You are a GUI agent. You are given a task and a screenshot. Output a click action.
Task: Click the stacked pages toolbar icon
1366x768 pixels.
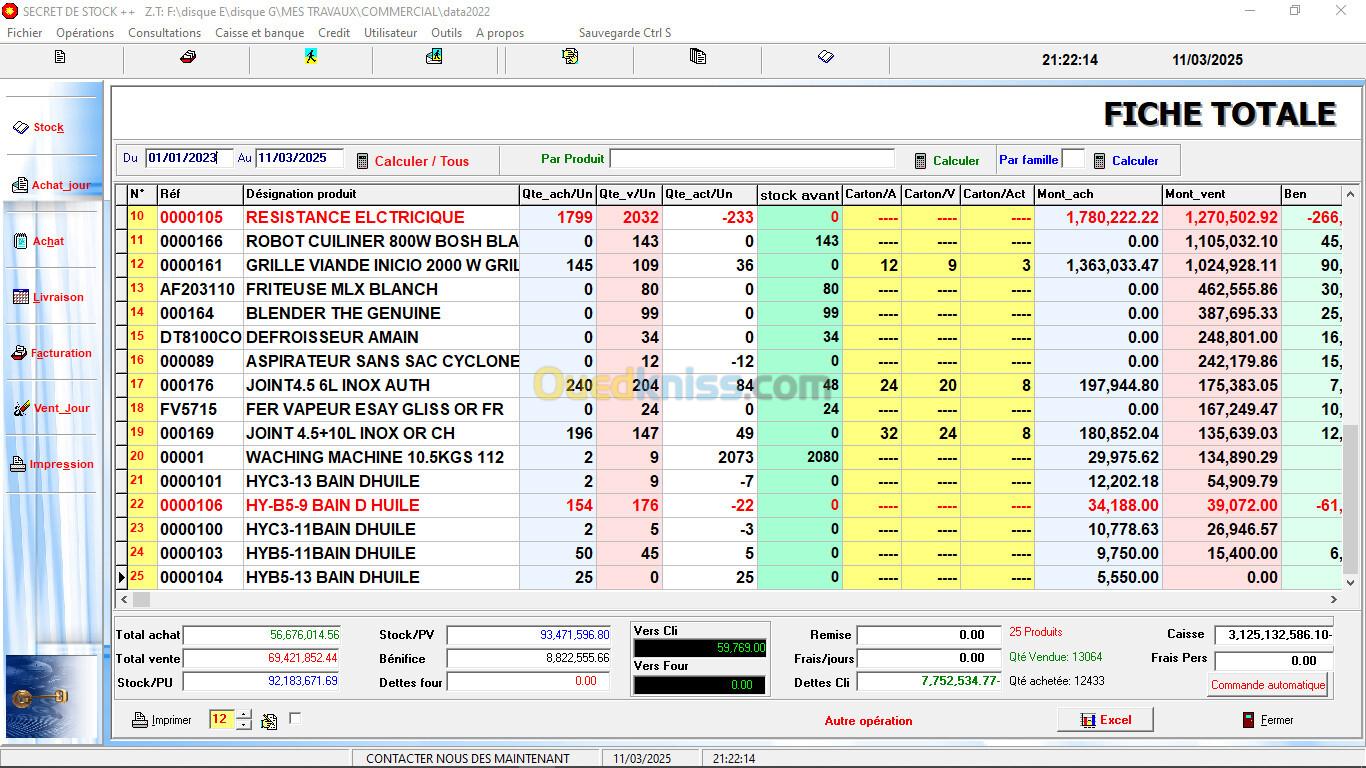(x=698, y=57)
